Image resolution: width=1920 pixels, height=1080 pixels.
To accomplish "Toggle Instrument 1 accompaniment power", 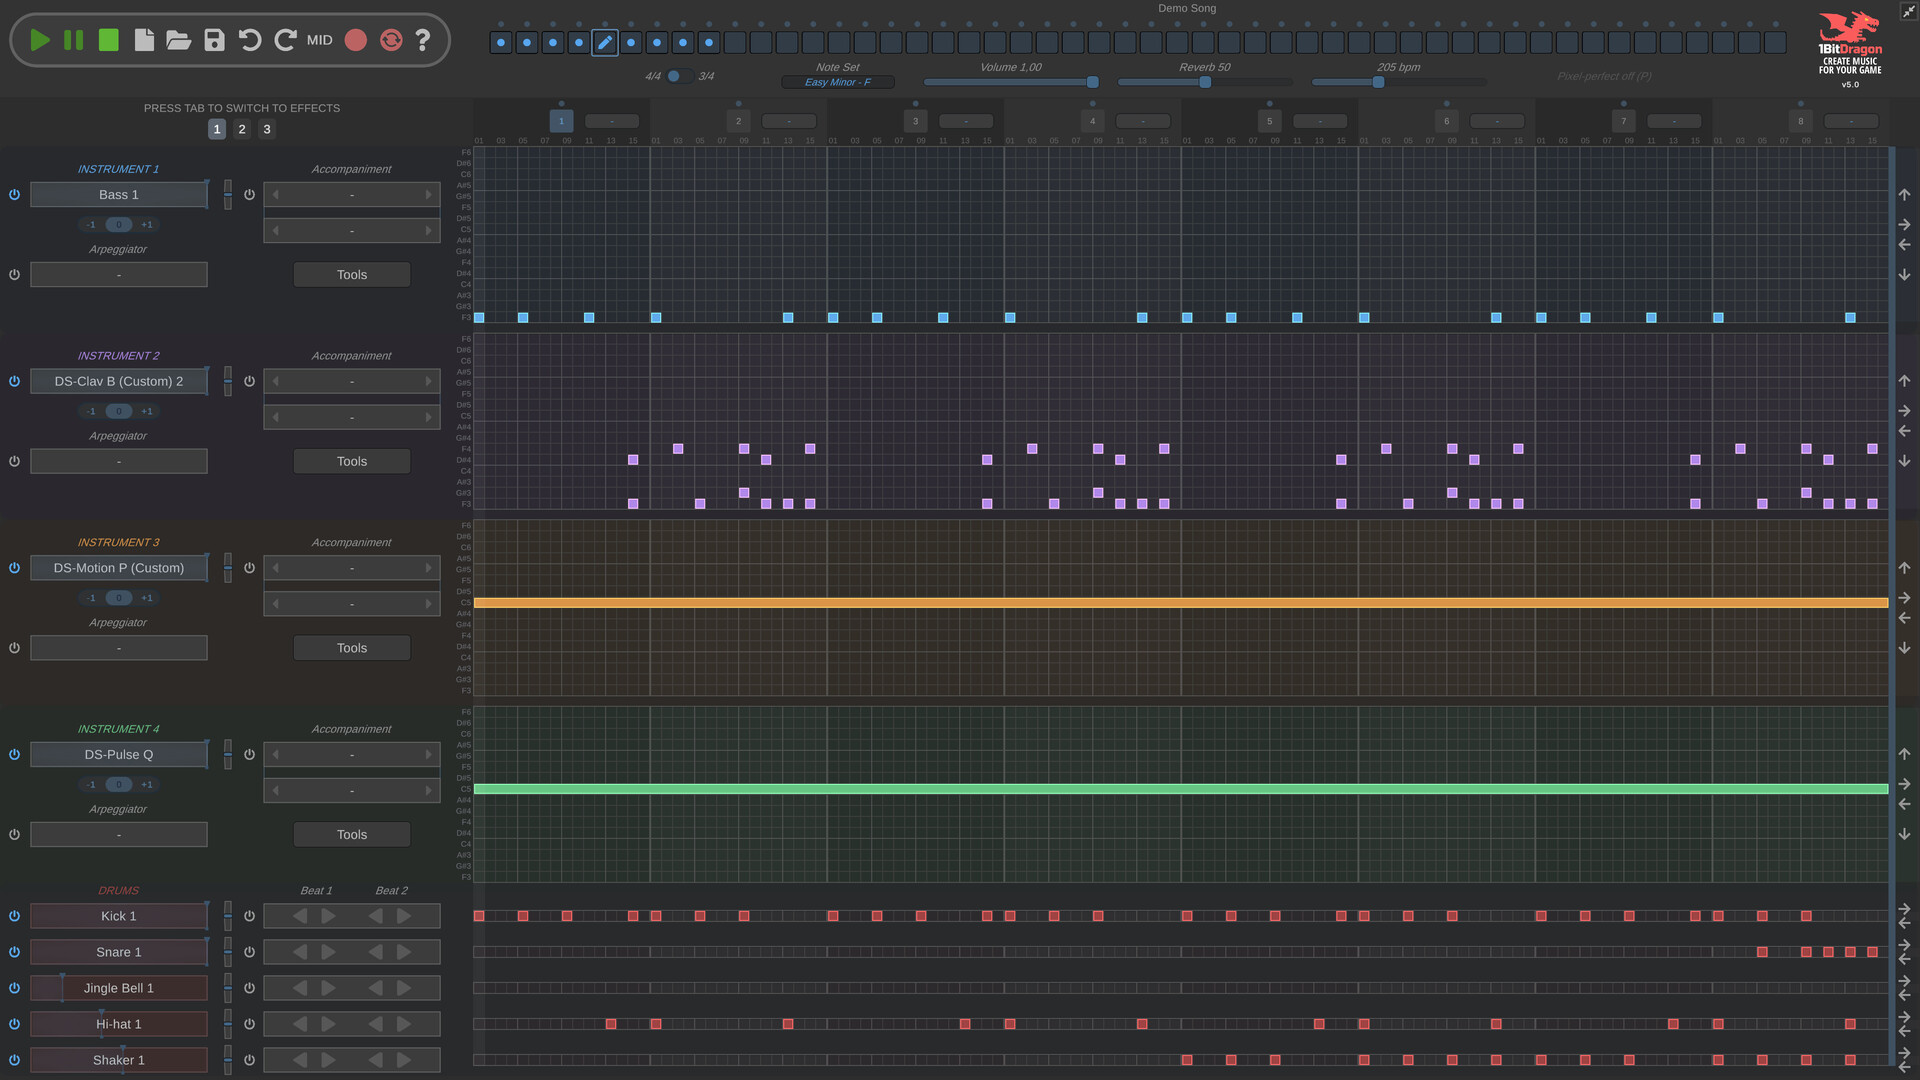I will [x=249, y=195].
